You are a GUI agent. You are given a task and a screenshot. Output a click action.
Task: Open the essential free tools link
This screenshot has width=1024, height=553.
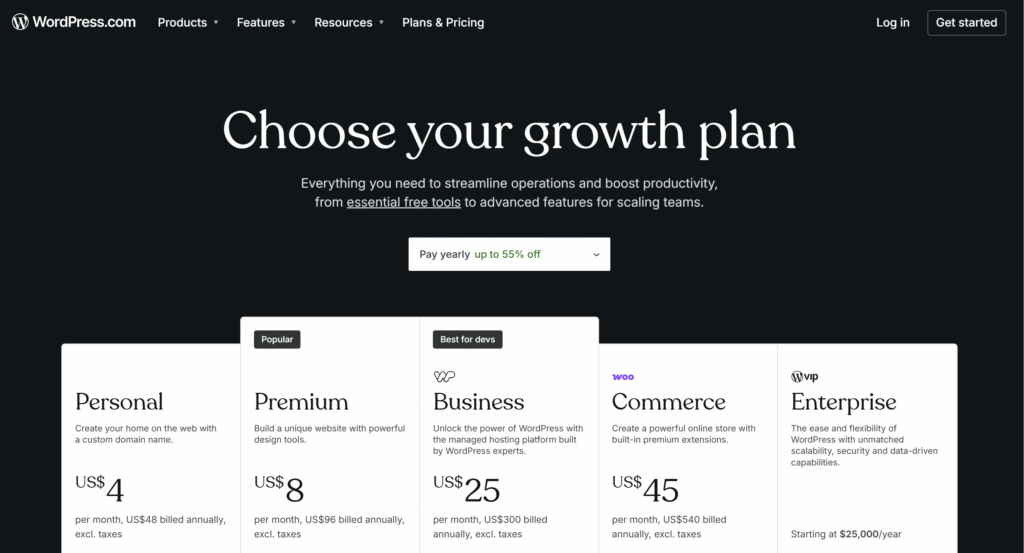404,202
